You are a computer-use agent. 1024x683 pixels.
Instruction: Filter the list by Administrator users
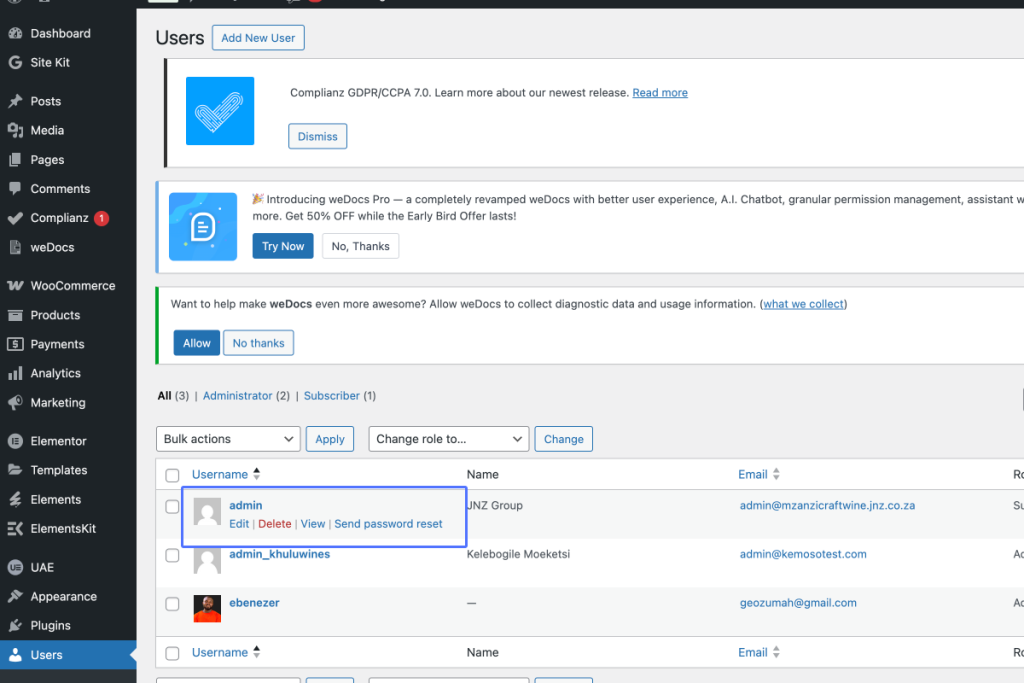click(x=238, y=396)
